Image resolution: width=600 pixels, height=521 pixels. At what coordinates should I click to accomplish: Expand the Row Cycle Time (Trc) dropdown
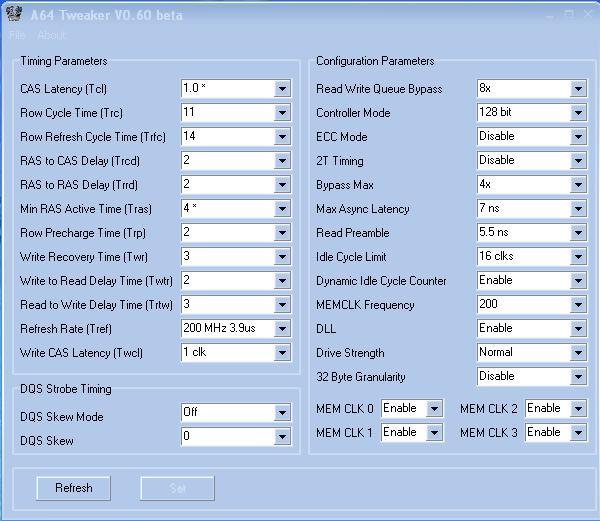pos(282,113)
